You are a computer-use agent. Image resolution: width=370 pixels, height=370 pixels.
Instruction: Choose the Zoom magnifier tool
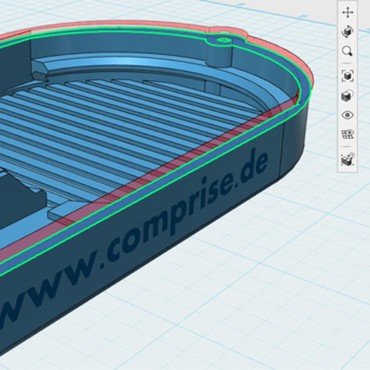[347, 51]
